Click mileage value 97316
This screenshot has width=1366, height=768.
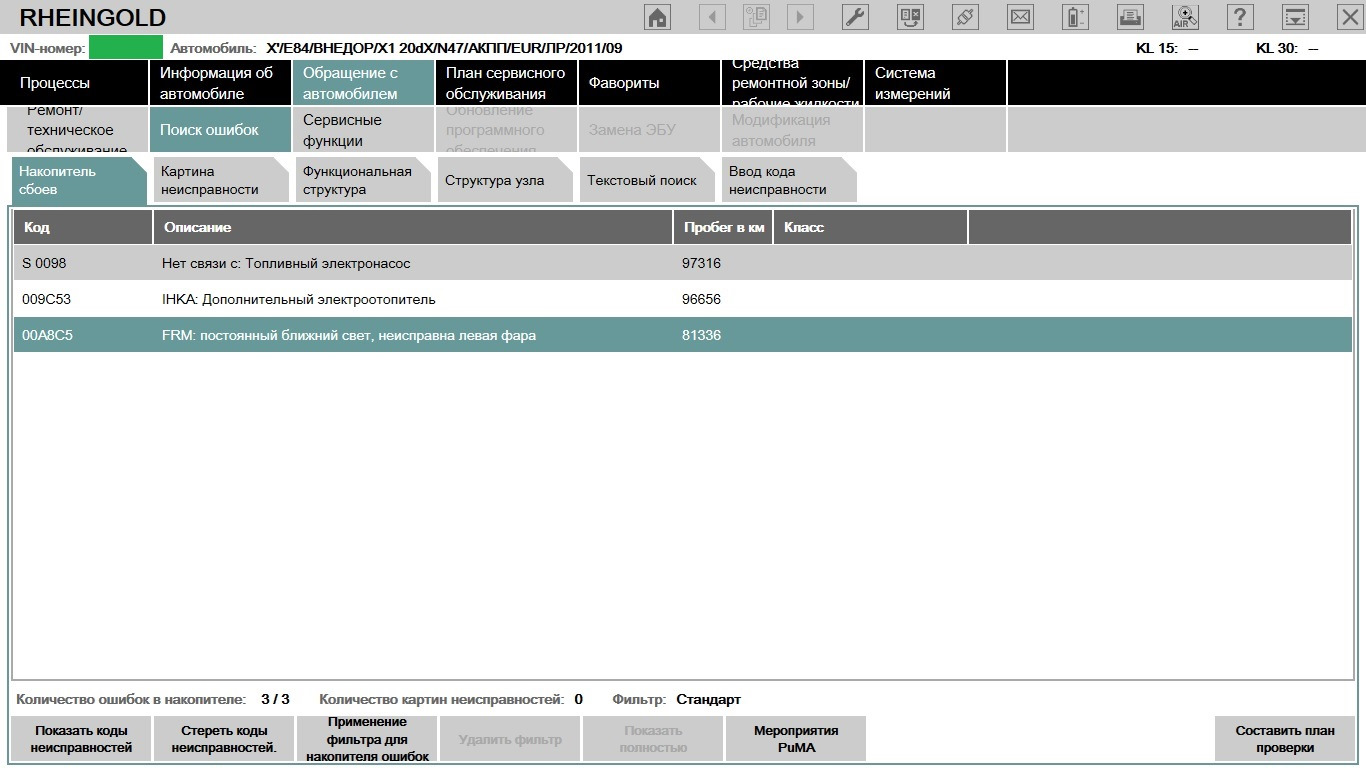point(701,263)
